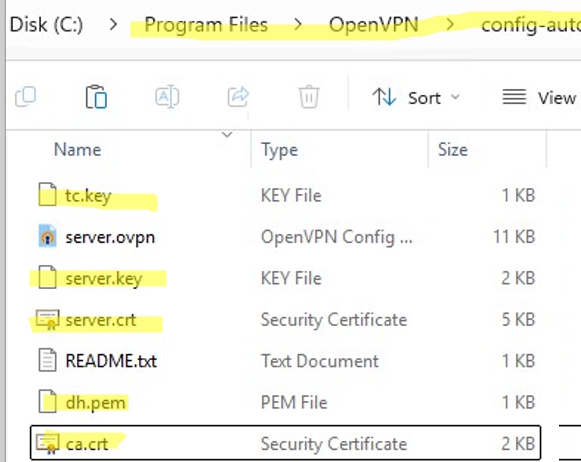Viewport: 581px width, 462px height.
Task: Click Disk (C:) in the address breadcrumb
Action: [x=46, y=25]
